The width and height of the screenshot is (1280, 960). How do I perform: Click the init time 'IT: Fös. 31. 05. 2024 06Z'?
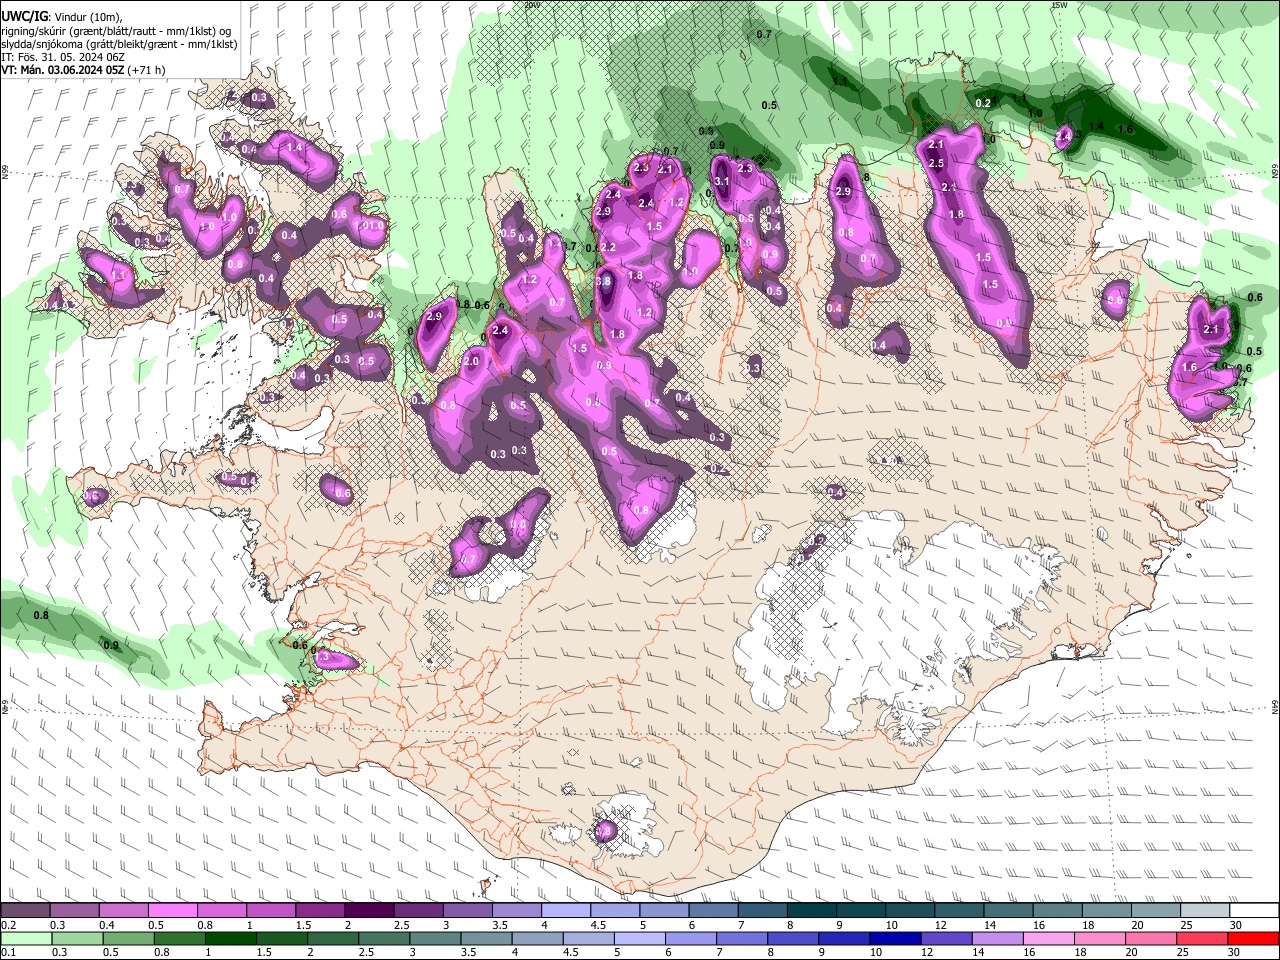[x=63, y=57]
